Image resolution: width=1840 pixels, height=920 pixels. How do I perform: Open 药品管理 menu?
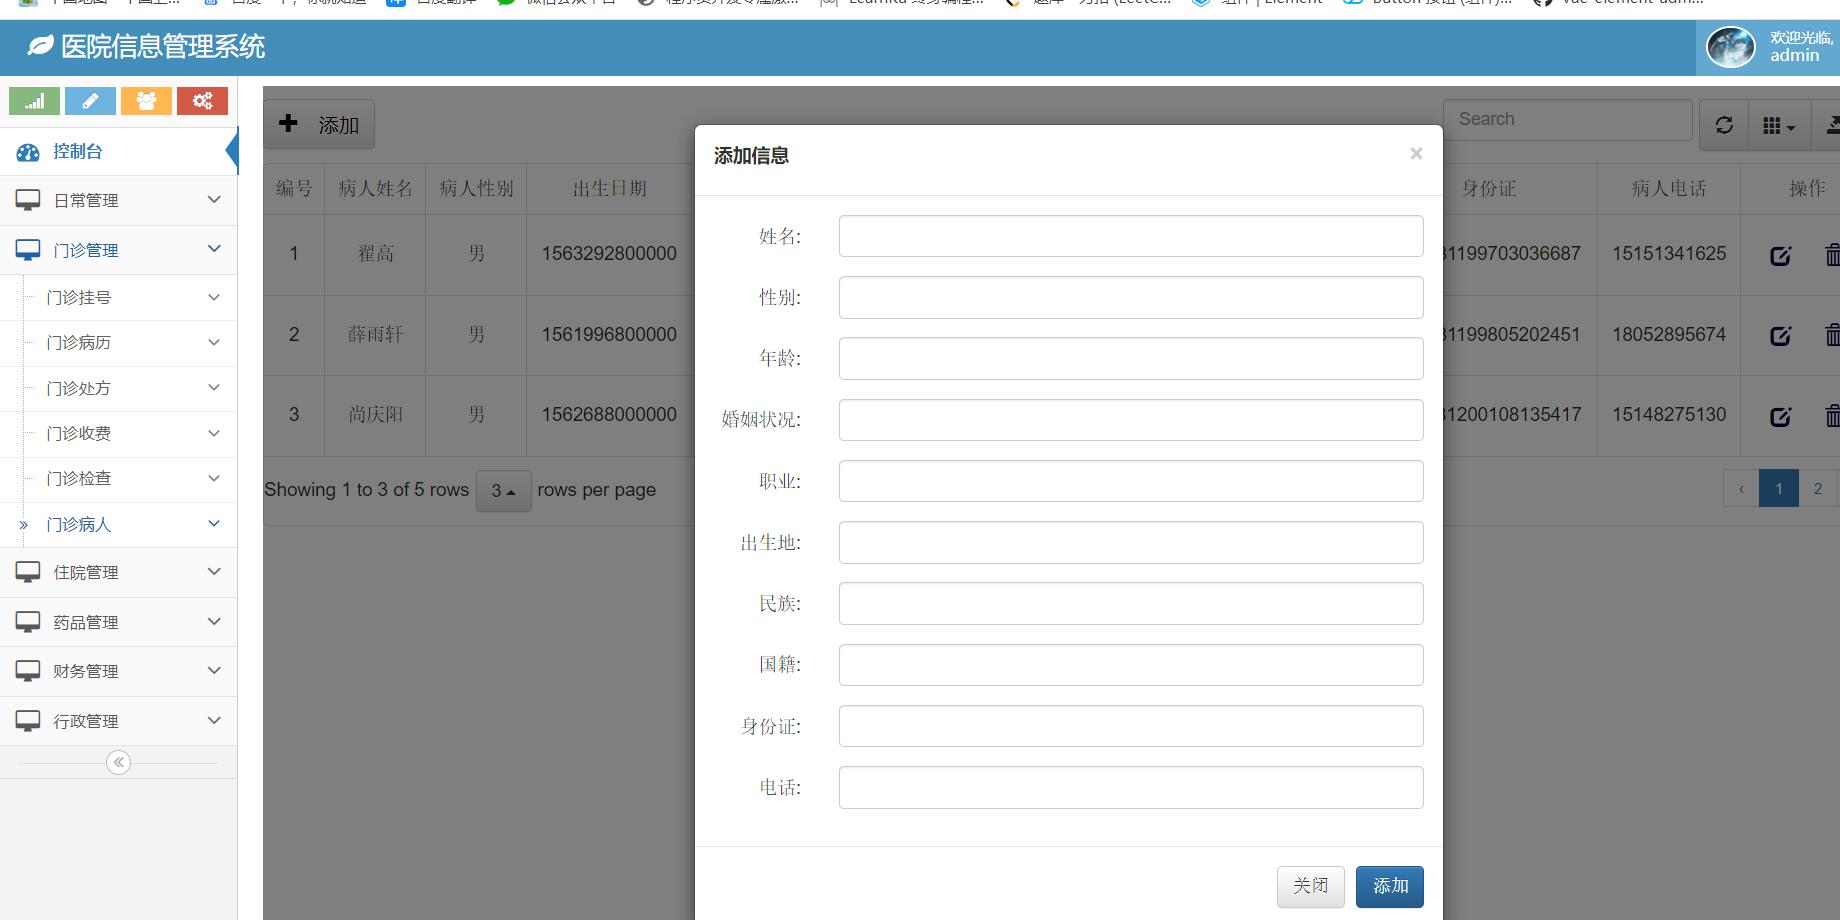[x=118, y=622]
